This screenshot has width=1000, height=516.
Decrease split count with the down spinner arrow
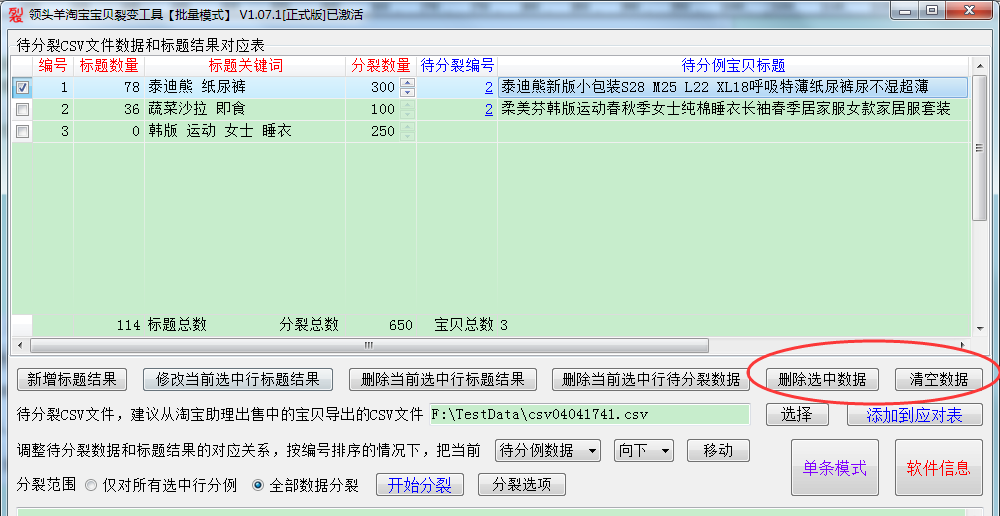click(407, 92)
